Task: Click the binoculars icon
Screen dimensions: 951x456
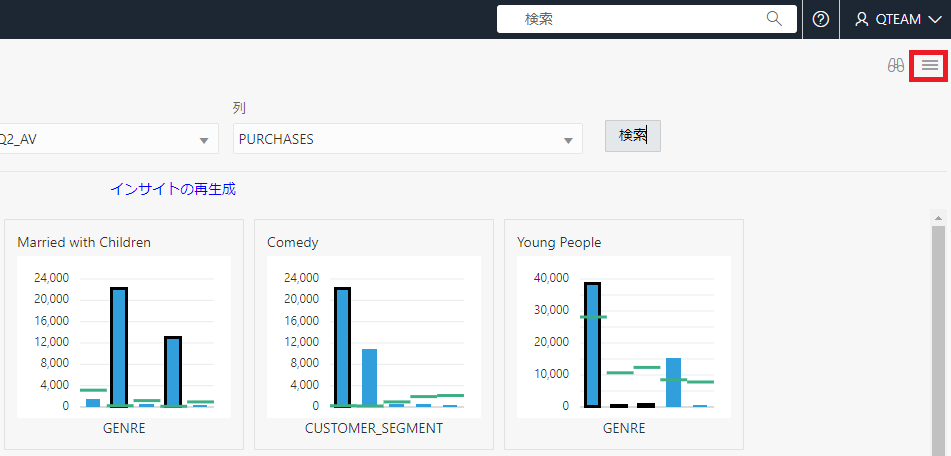Action: [896, 65]
